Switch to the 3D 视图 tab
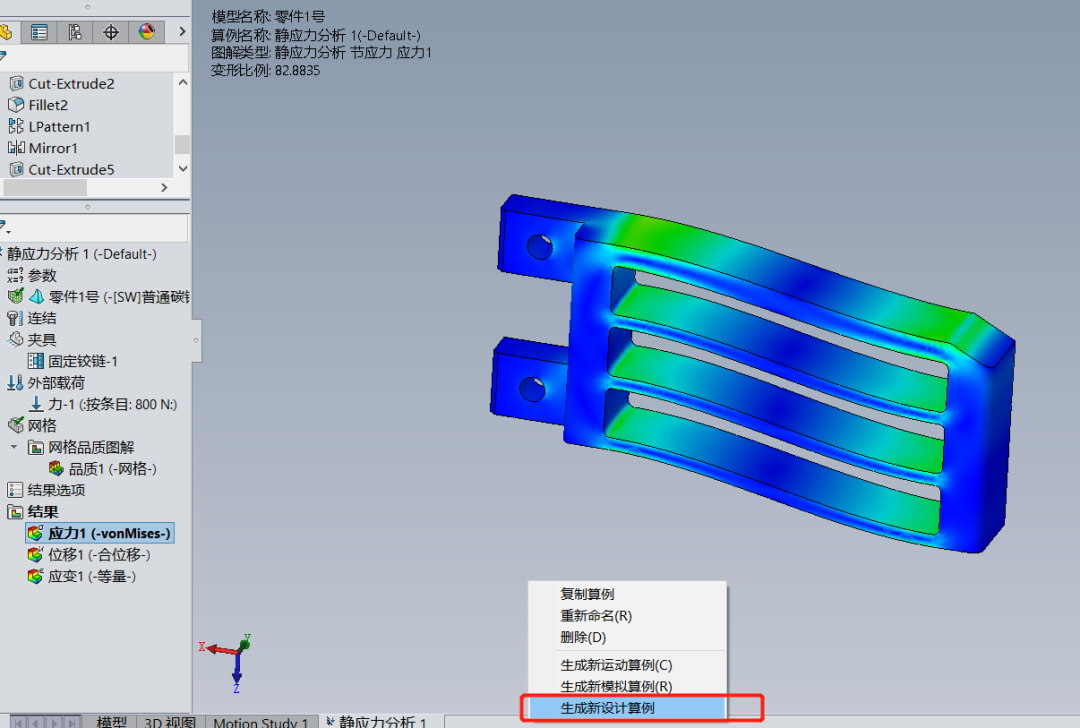Viewport: 1080px width, 728px height. [x=169, y=722]
